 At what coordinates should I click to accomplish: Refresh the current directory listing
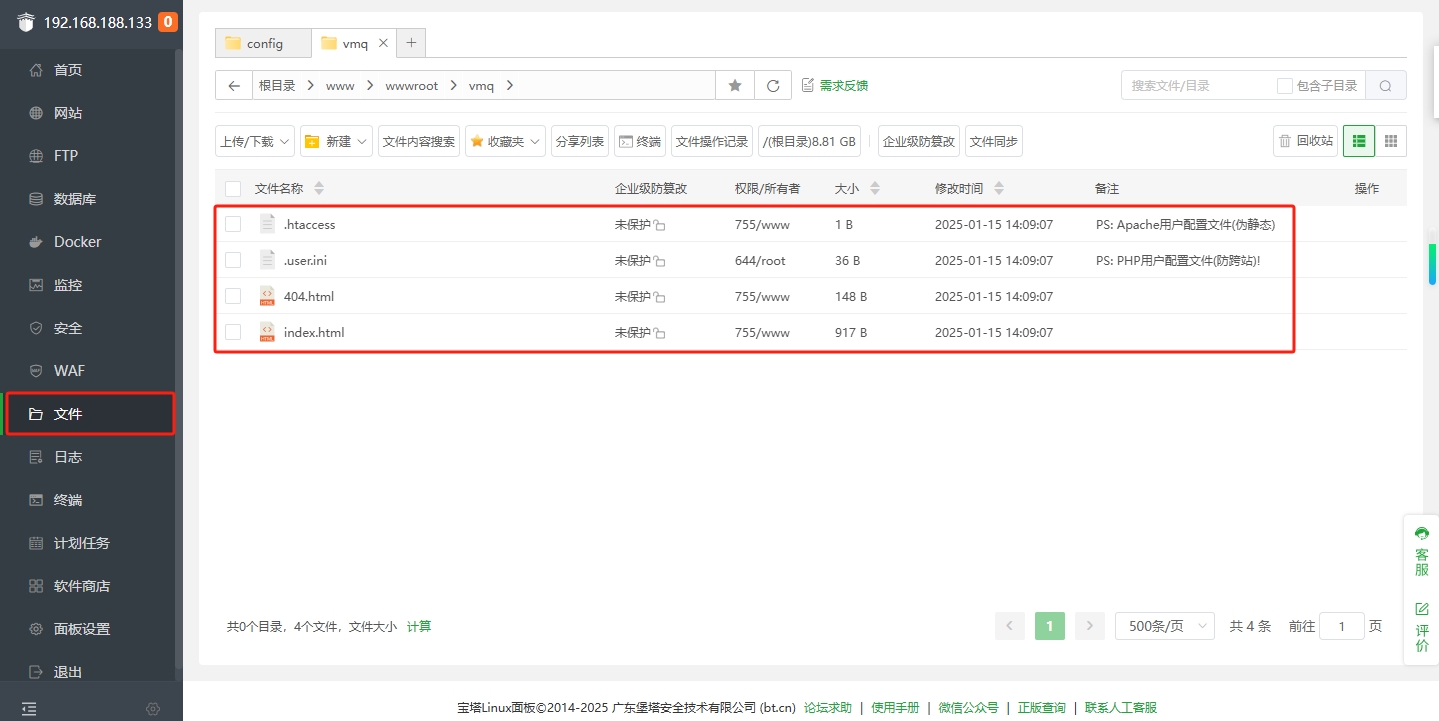(772, 85)
